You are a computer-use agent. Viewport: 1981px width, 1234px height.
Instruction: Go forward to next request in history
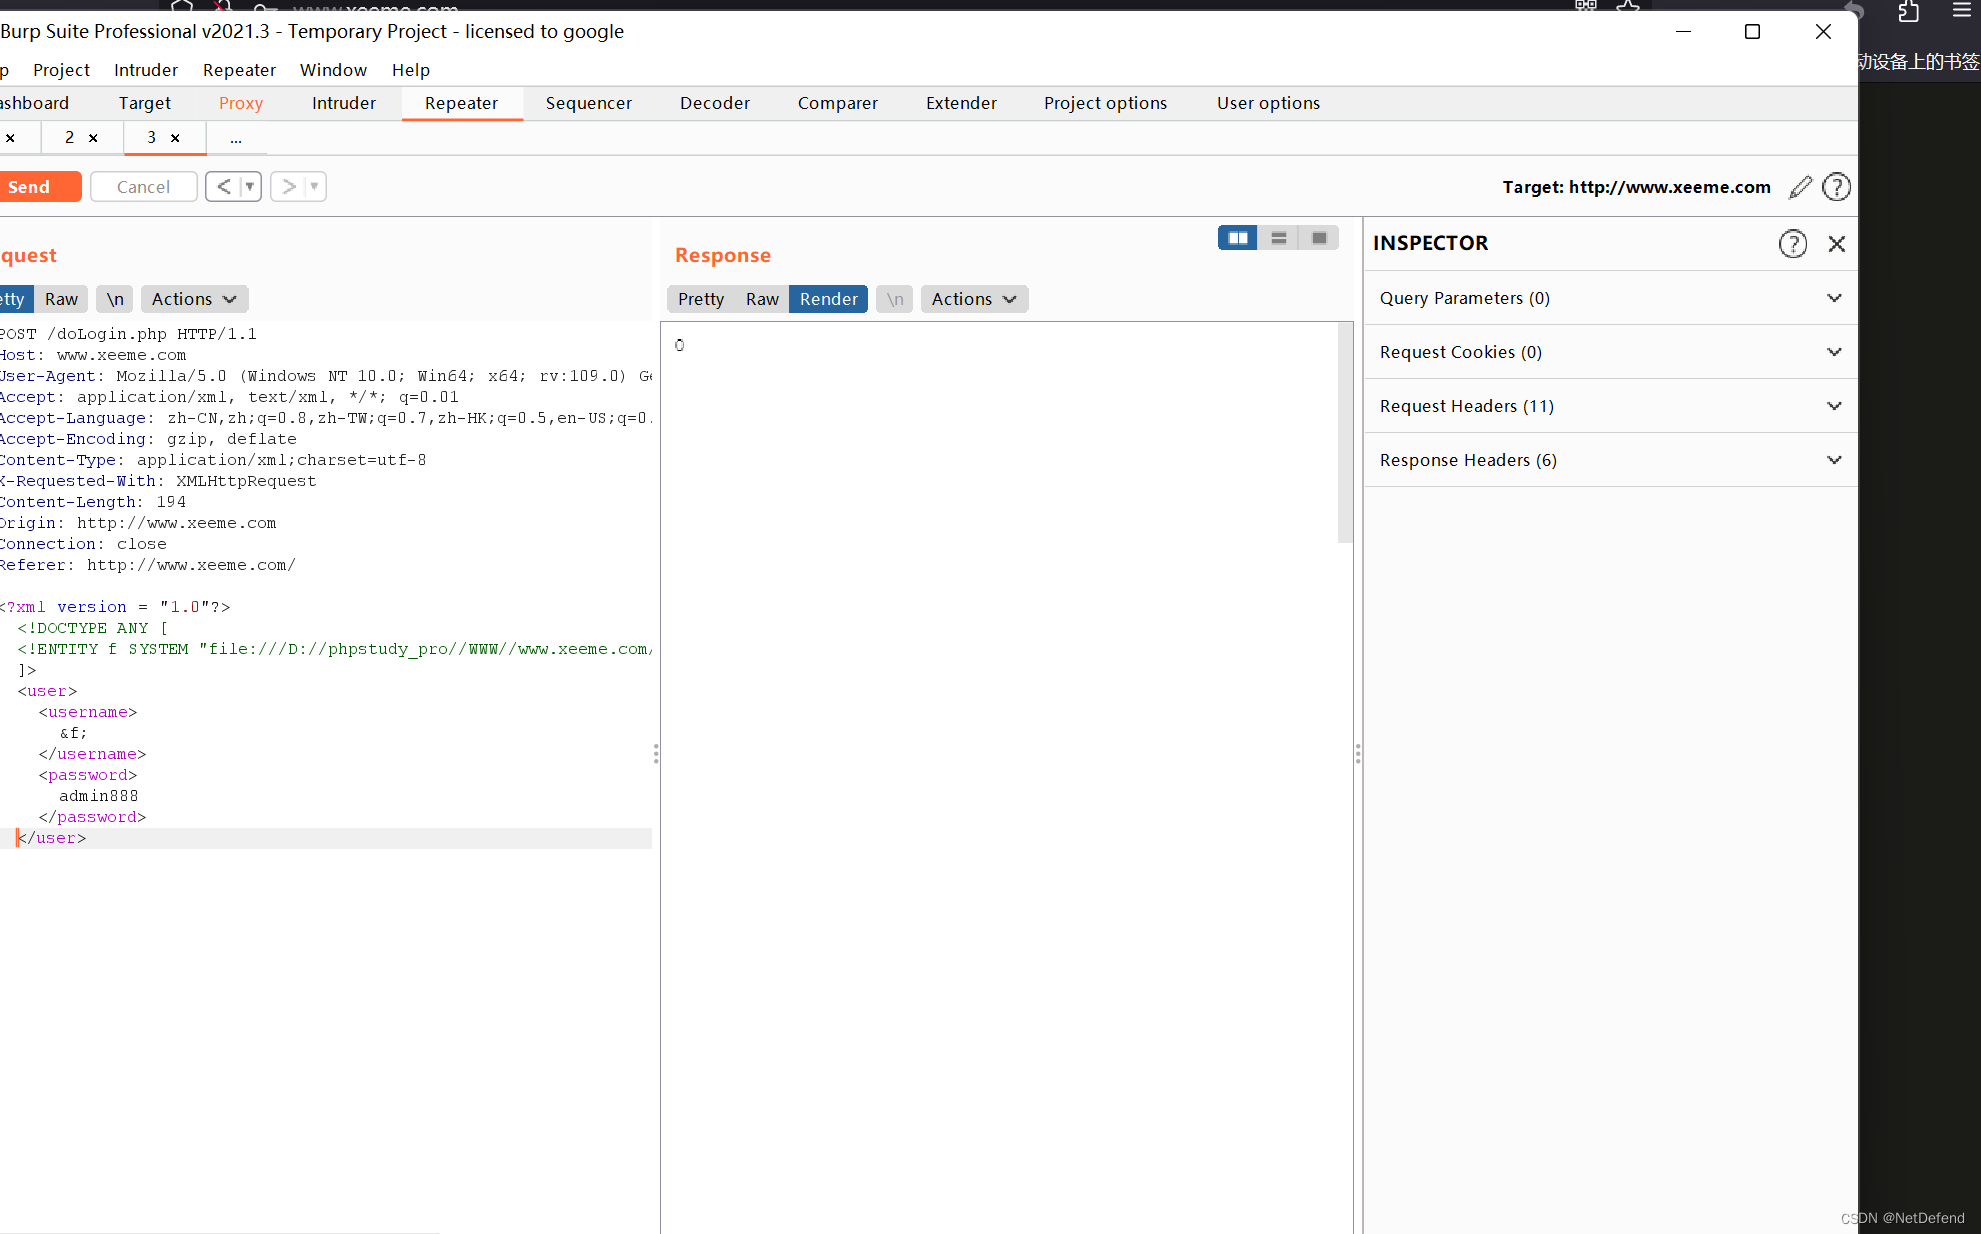coord(288,187)
